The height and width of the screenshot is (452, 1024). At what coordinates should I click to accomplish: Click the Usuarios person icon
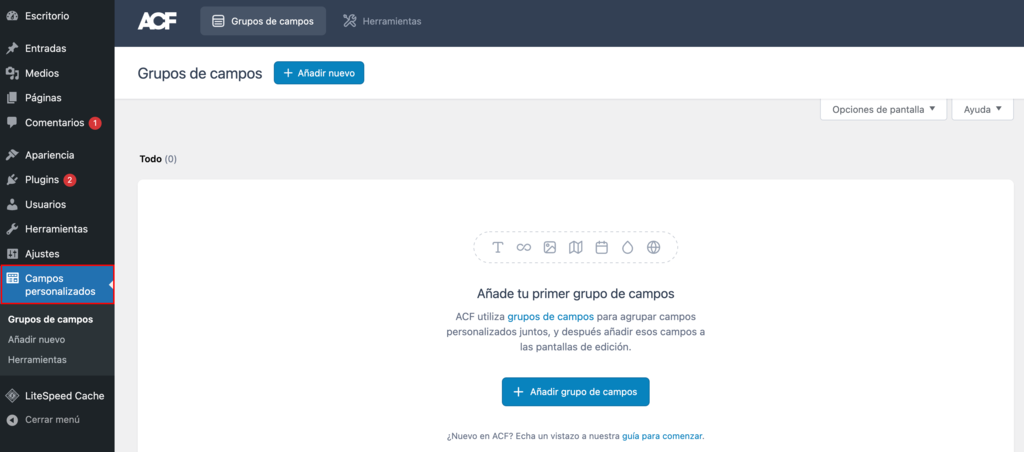pyautogui.click(x=11, y=204)
